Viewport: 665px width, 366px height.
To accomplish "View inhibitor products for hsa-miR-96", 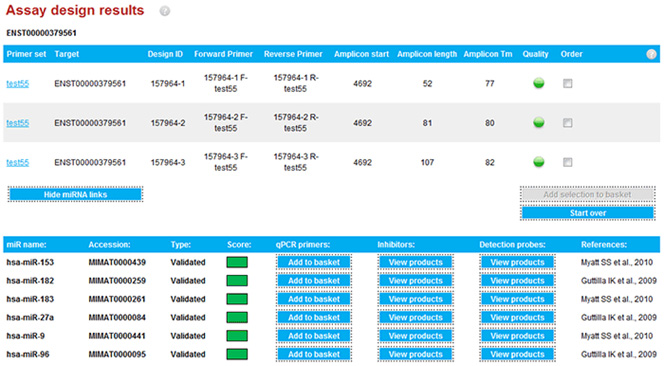I will [416, 354].
